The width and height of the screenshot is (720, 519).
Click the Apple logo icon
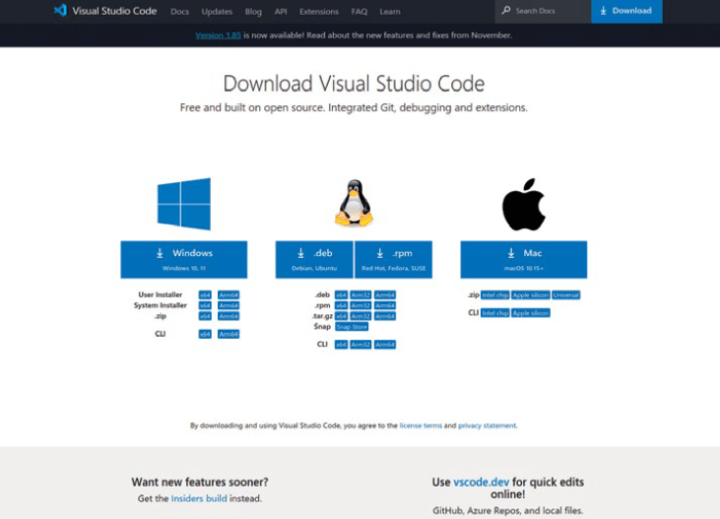pos(523,207)
